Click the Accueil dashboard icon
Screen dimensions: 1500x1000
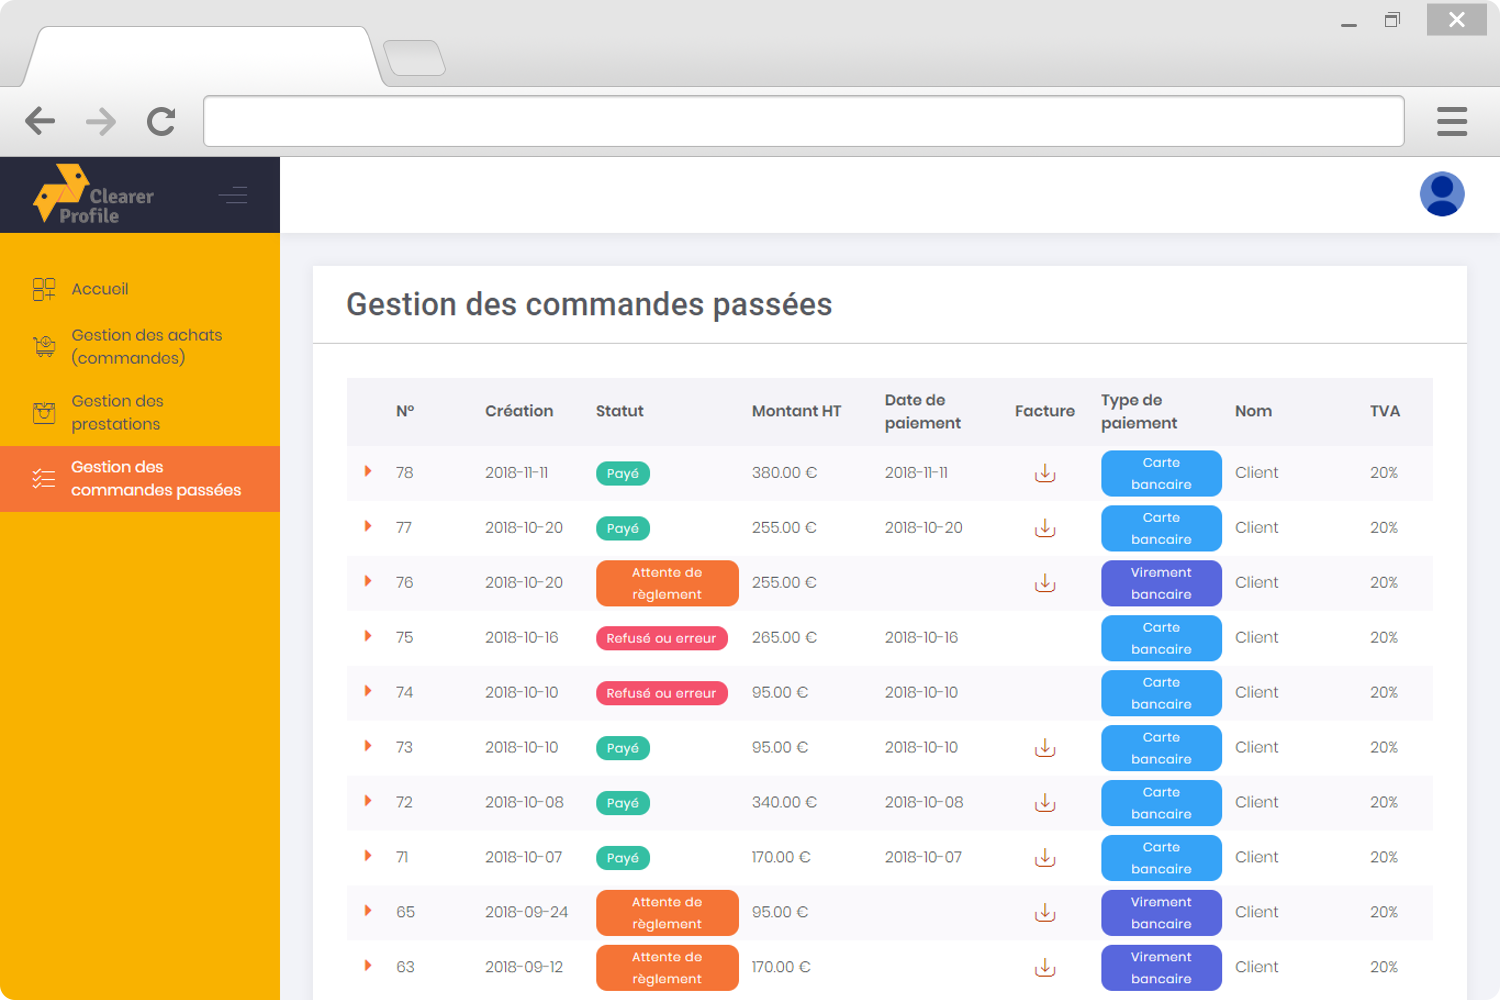tap(44, 289)
